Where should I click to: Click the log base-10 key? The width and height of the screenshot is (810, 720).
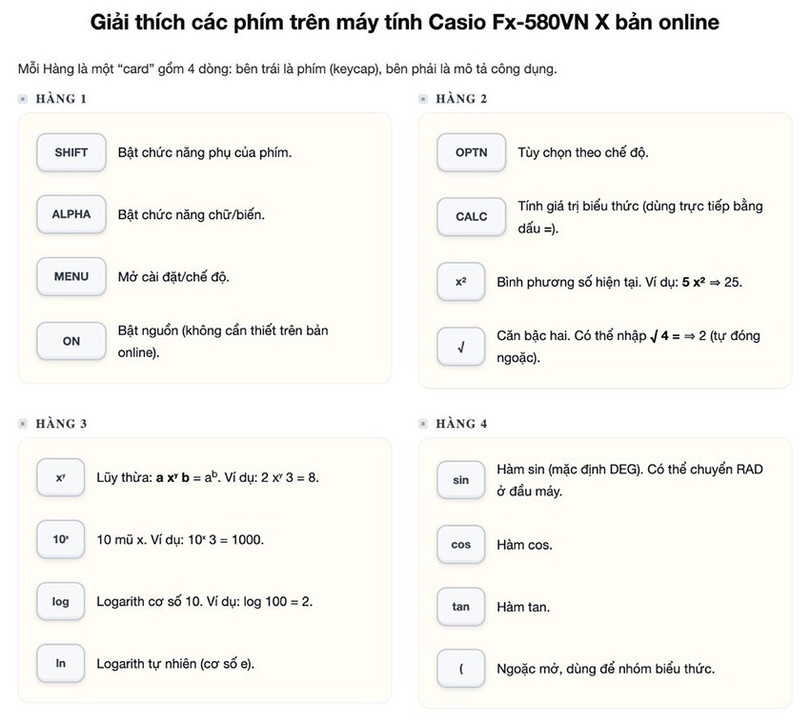(x=60, y=602)
